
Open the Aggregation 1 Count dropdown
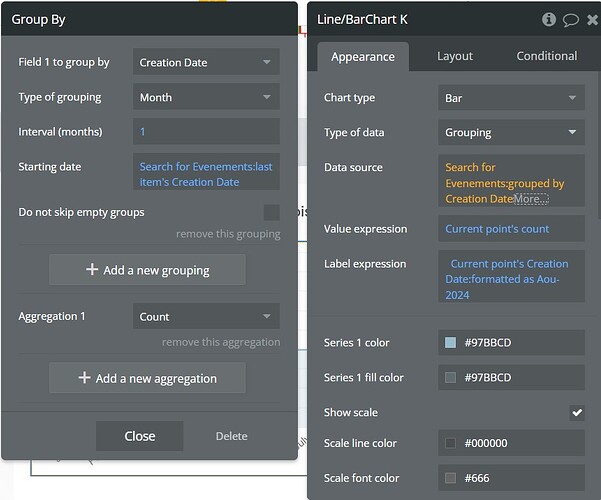coord(206,316)
